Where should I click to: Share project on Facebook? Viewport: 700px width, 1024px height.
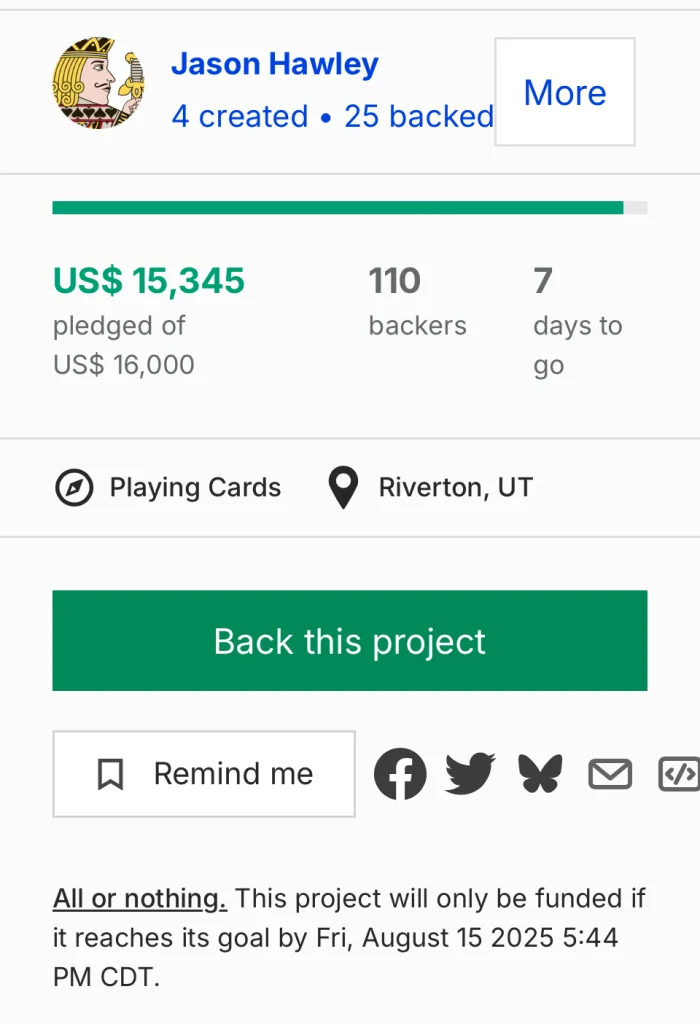pyautogui.click(x=400, y=774)
